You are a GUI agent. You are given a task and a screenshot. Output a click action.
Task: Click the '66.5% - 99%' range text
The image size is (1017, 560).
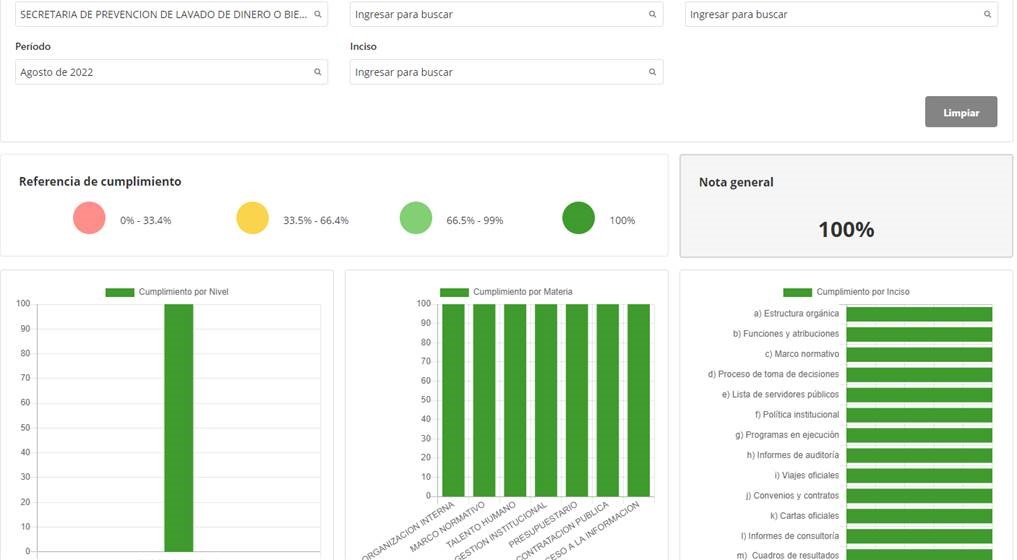(x=475, y=221)
